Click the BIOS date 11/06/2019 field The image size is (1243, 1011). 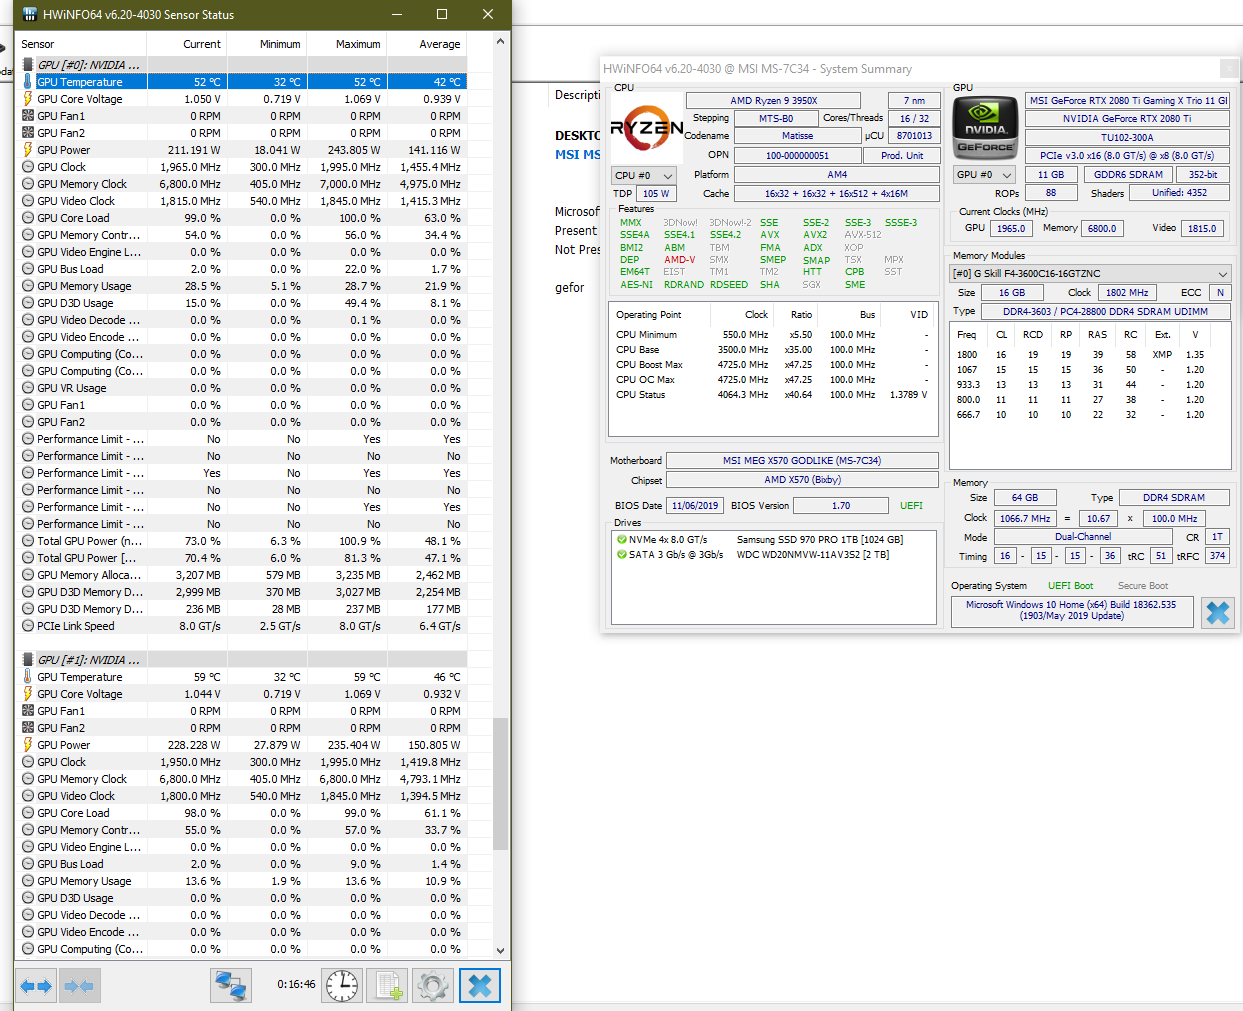pyautogui.click(x=695, y=506)
